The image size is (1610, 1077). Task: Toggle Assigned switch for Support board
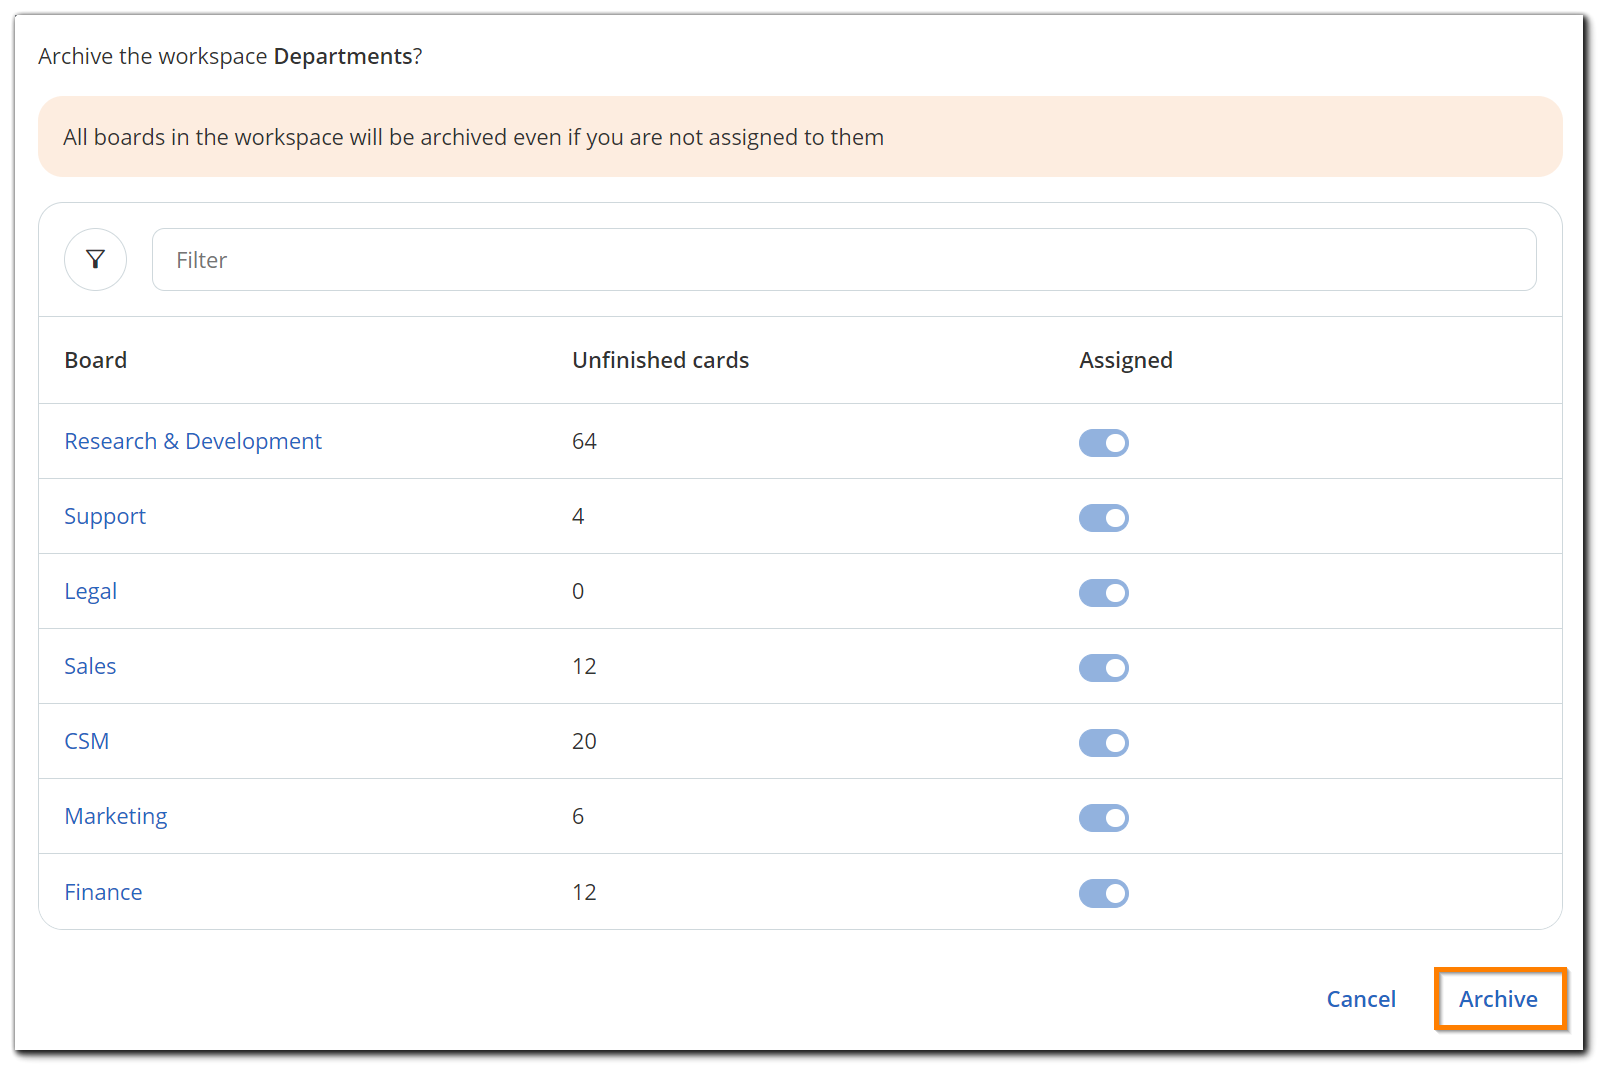pyautogui.click(x=1103, y=518)
